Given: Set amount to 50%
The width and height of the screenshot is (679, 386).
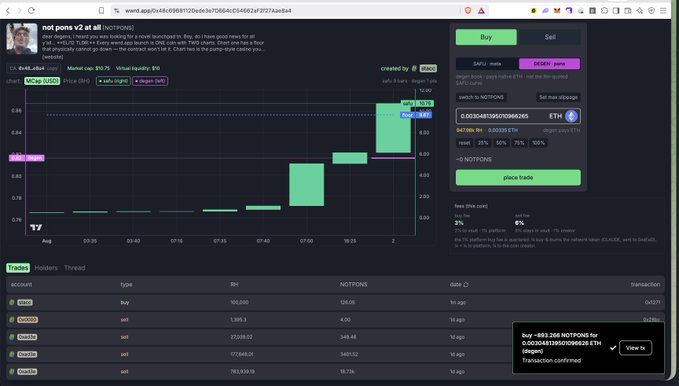Looking at the screenshot, I should click(501, 143).
